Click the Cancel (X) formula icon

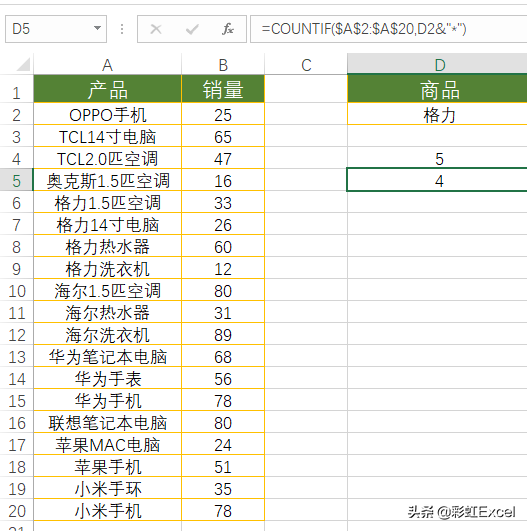[x=156, y=29]
